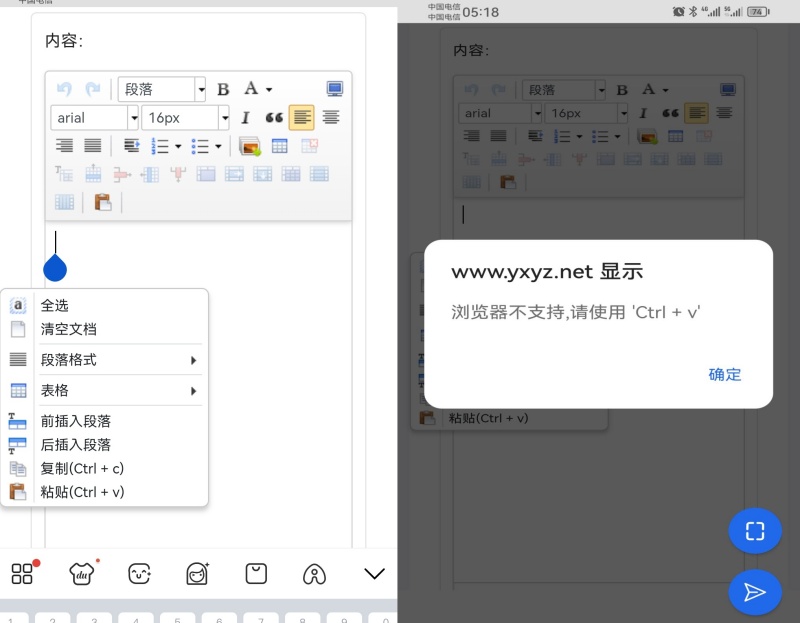
Task: Choose 清空文档 in context menu
Action: pyautogui.click(x=69, y=329)
